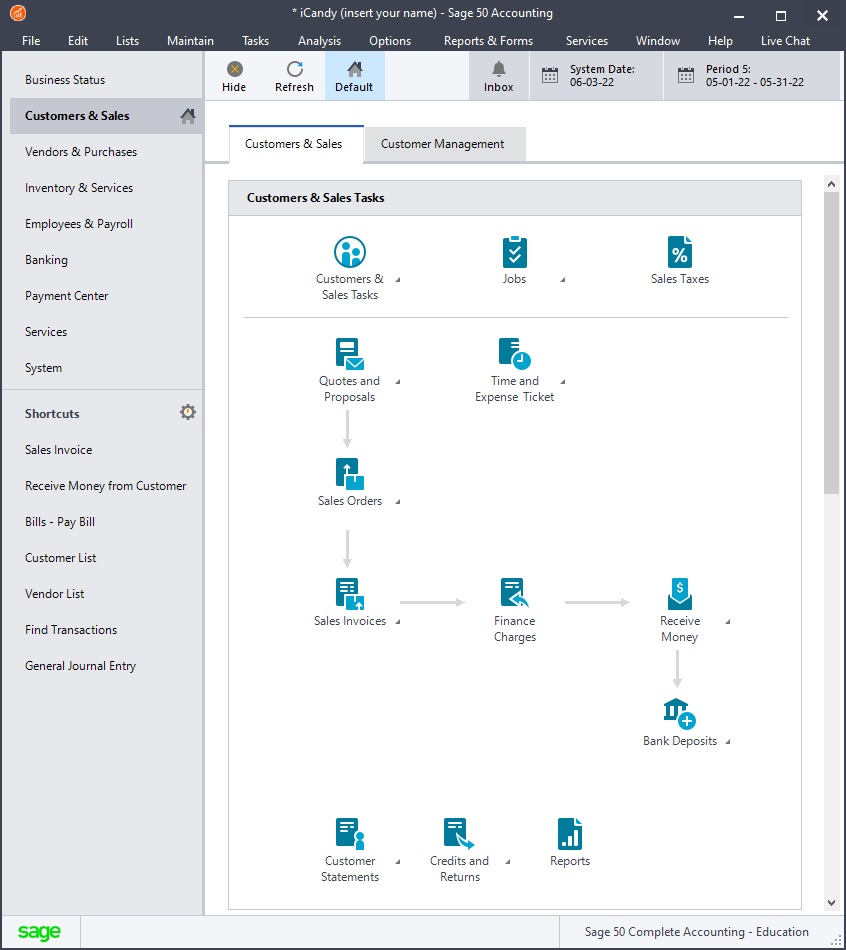This screenshot has width=846, height=950.
Task: Open Vendors & Purchases navigation page
Action: coord(81,151)
